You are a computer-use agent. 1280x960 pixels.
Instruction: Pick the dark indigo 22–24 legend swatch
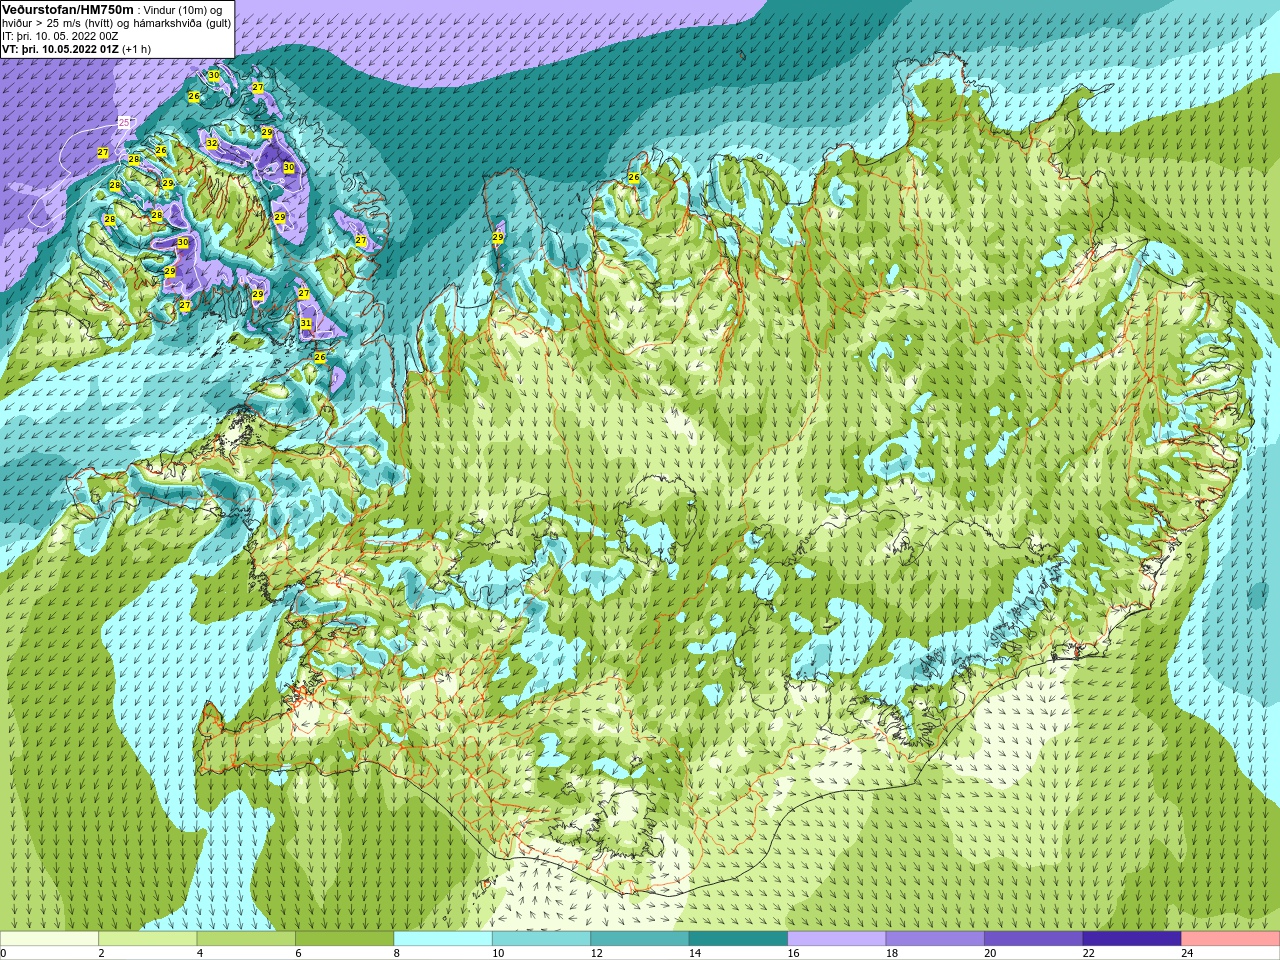pyautogui.click(x=1132, y=939)
